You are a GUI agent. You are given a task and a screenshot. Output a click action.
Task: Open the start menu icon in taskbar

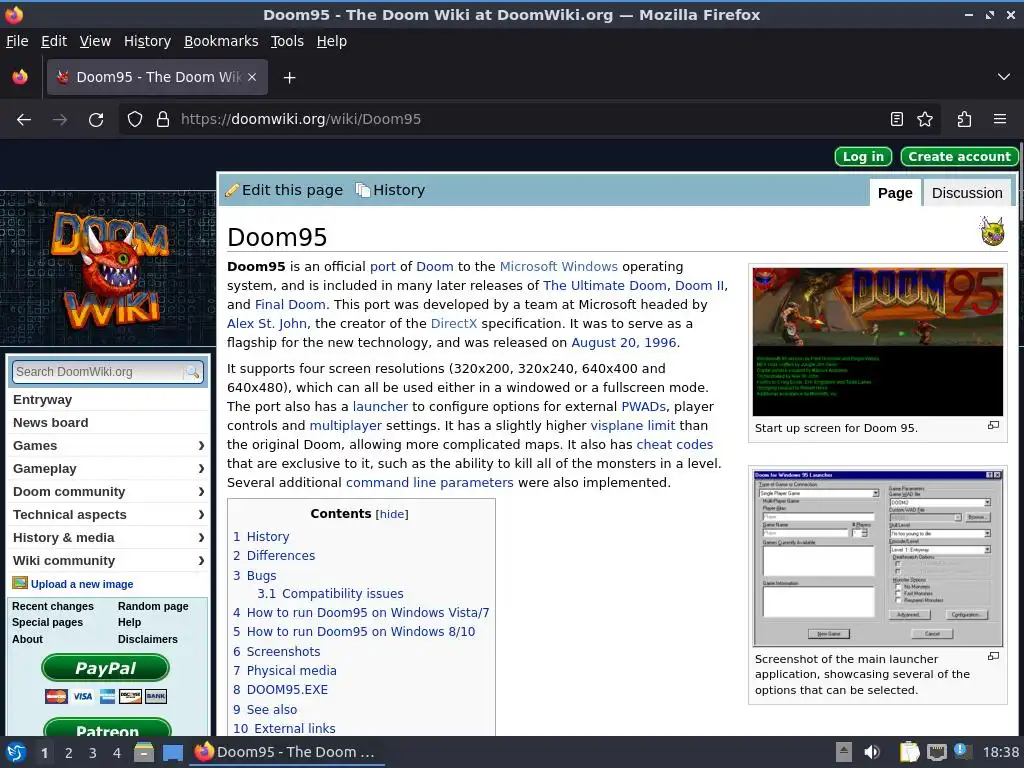tap(16, 753)
